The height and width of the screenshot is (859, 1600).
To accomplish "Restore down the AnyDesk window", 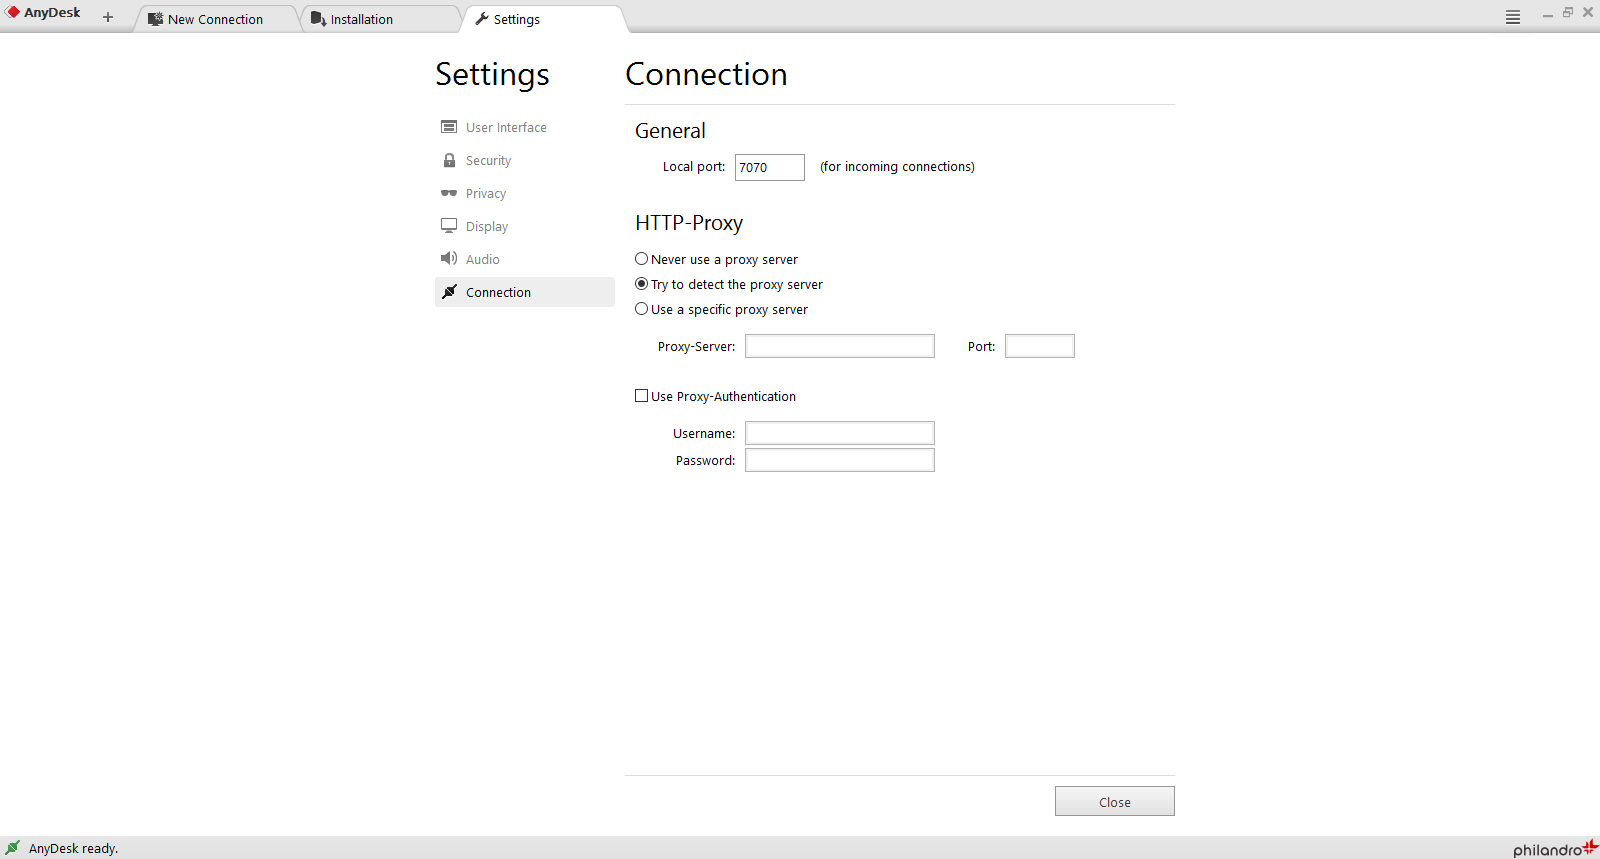I will (1568, 13).
